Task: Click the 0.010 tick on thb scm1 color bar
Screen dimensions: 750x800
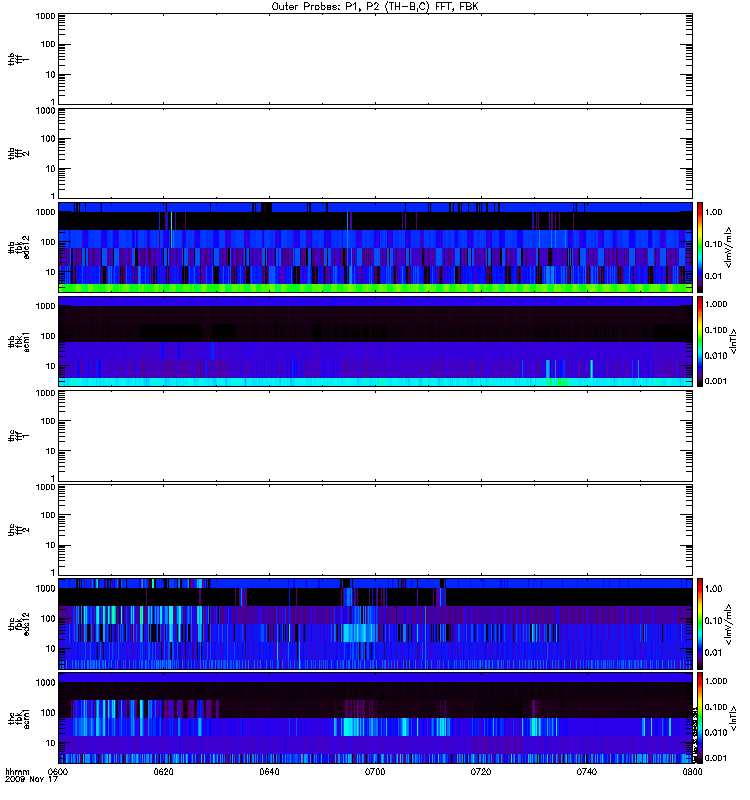Action: click(x=716, y=356)
